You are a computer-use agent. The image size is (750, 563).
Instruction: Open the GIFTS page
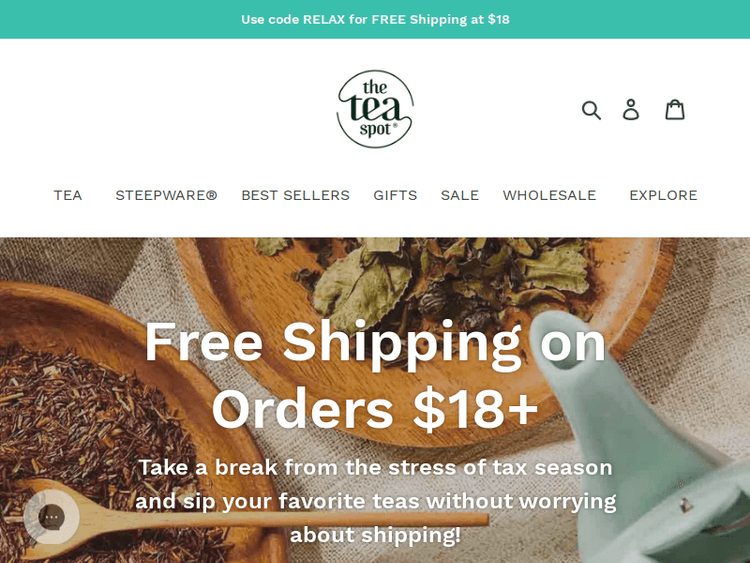395,195
